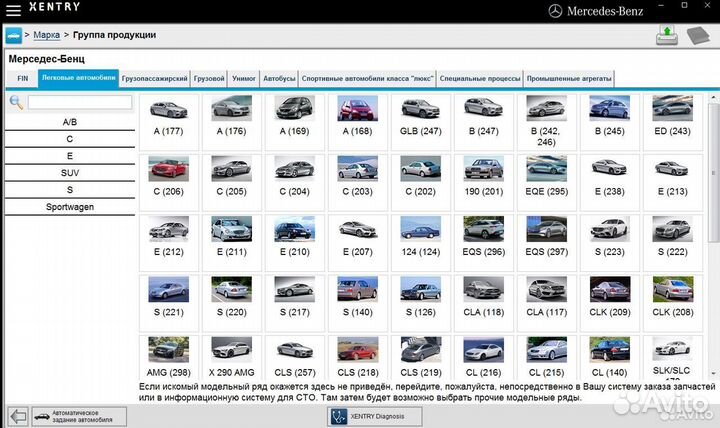This screenshot has height=428, width=720.
Task: Select the X 290 AMG model
Action: [231, 357]
